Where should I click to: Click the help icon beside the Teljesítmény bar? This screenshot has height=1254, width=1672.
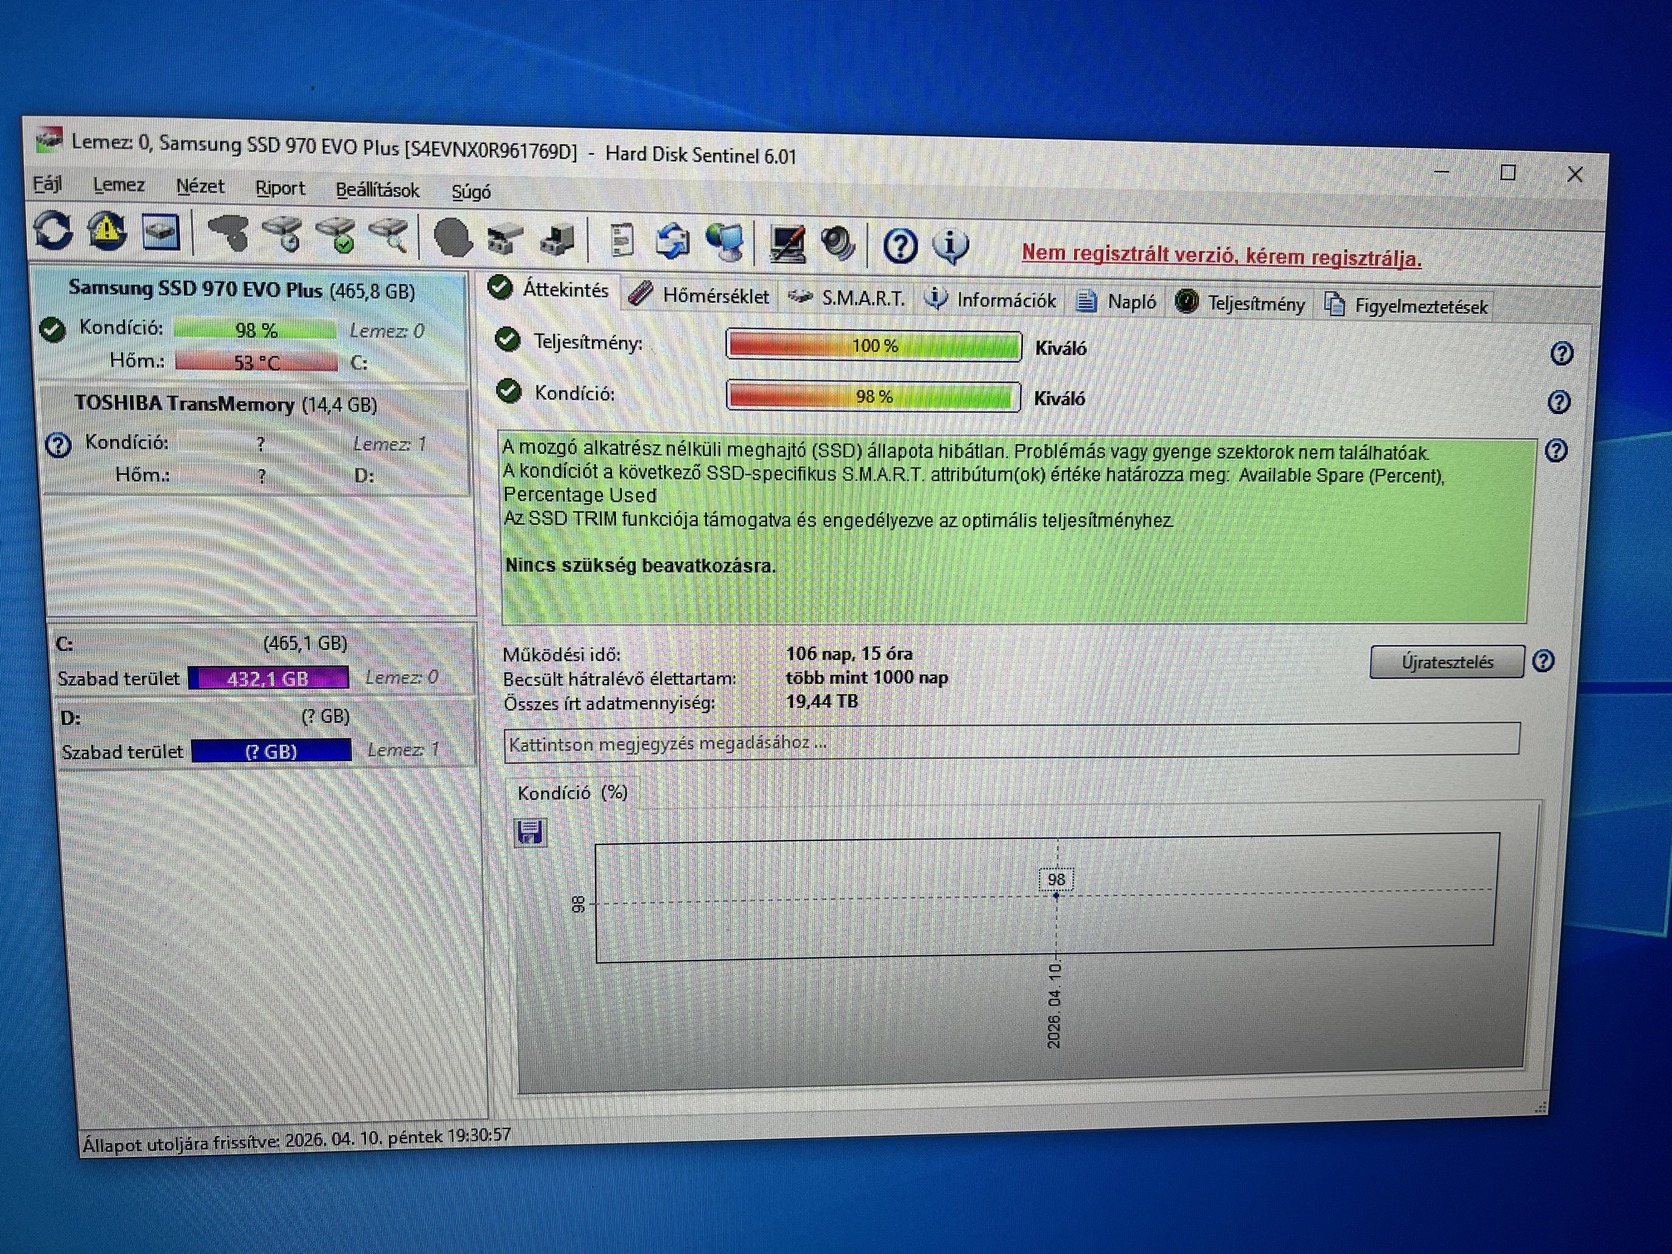pos(1561,353)
